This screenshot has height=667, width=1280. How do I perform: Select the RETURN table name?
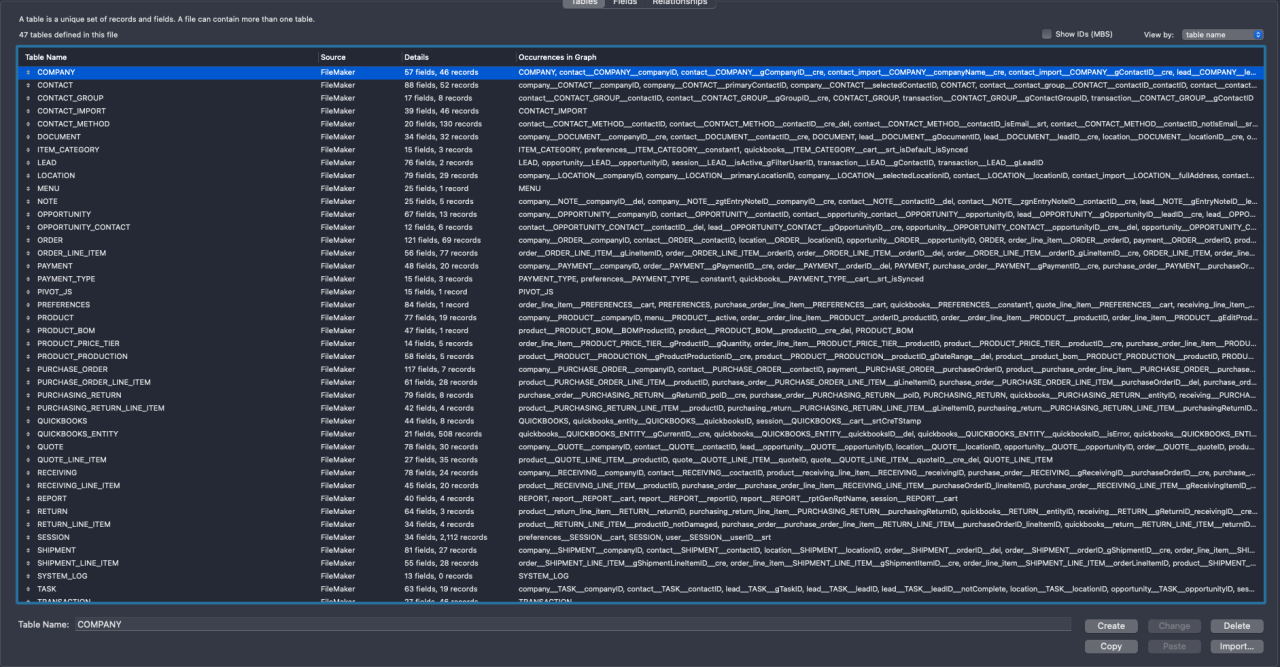click(52, 511)
